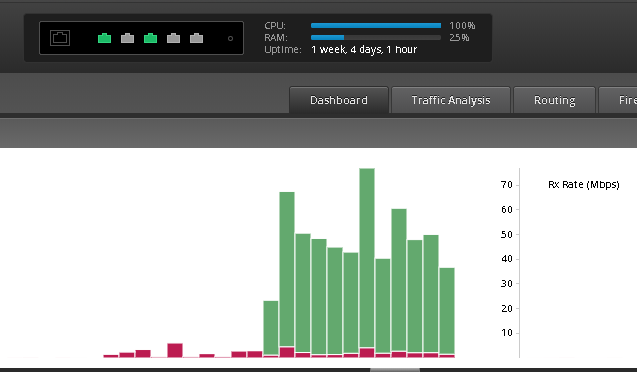
Task: Click the Rx Rate (Mbps) legend label
Action: tap(584, 184)
